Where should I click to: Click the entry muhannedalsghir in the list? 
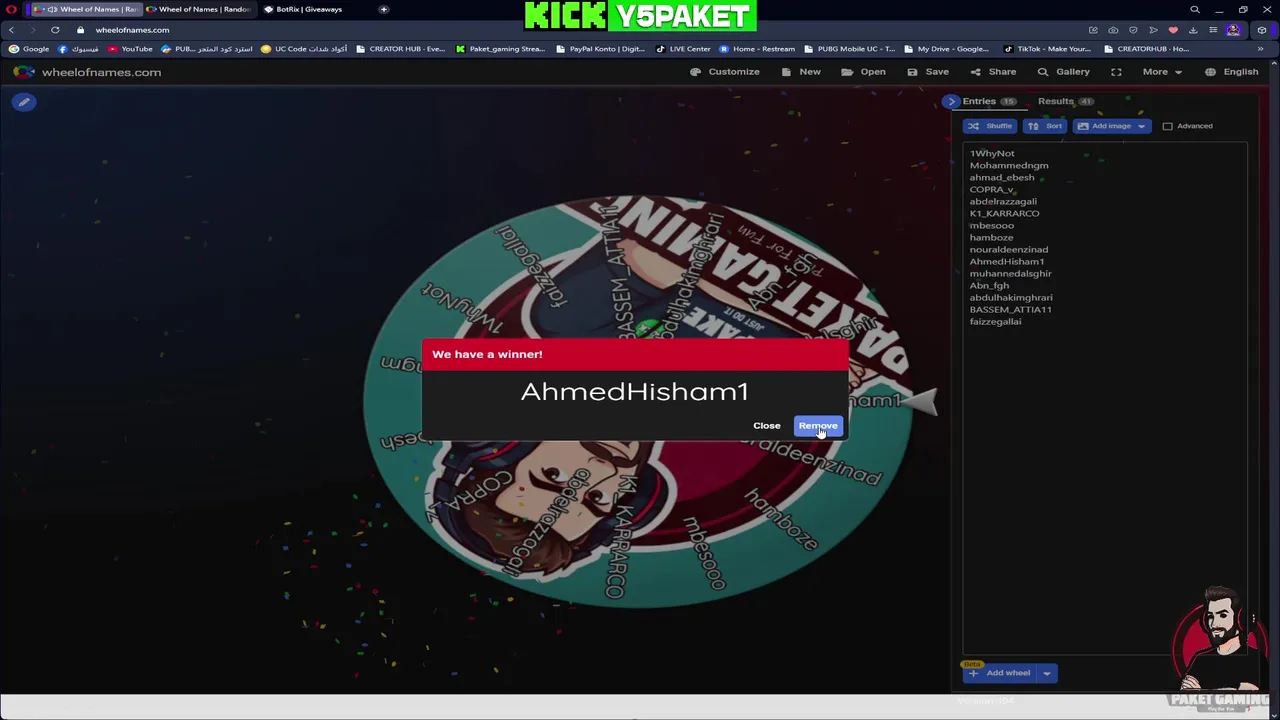pos(1010,273)
